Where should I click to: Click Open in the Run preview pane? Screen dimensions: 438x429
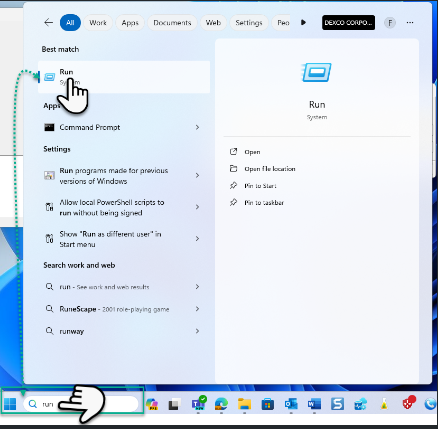pyautogui.click(x=252, y=152)
